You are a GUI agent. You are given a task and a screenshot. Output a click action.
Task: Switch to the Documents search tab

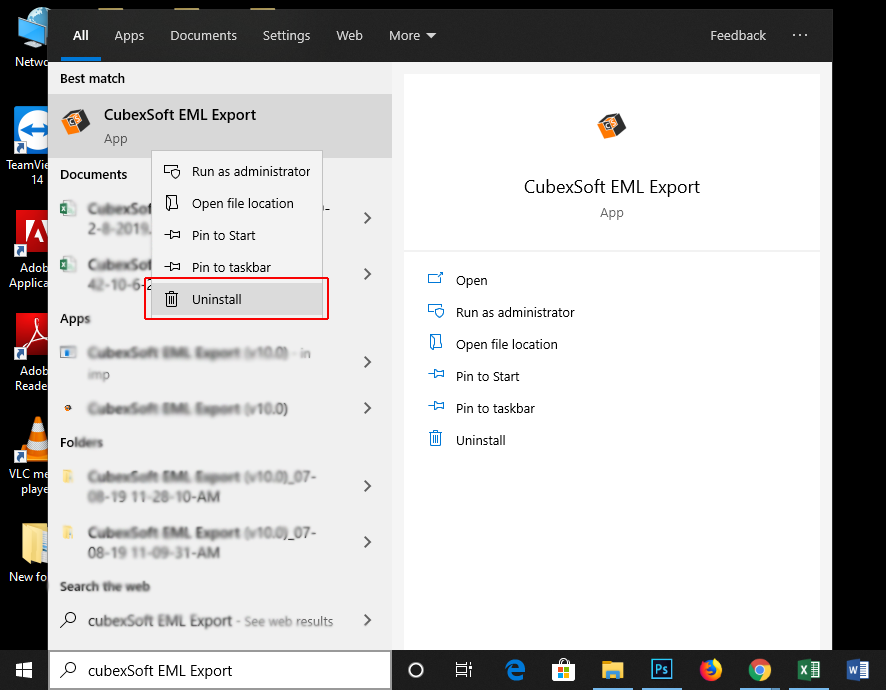point(203,36)
